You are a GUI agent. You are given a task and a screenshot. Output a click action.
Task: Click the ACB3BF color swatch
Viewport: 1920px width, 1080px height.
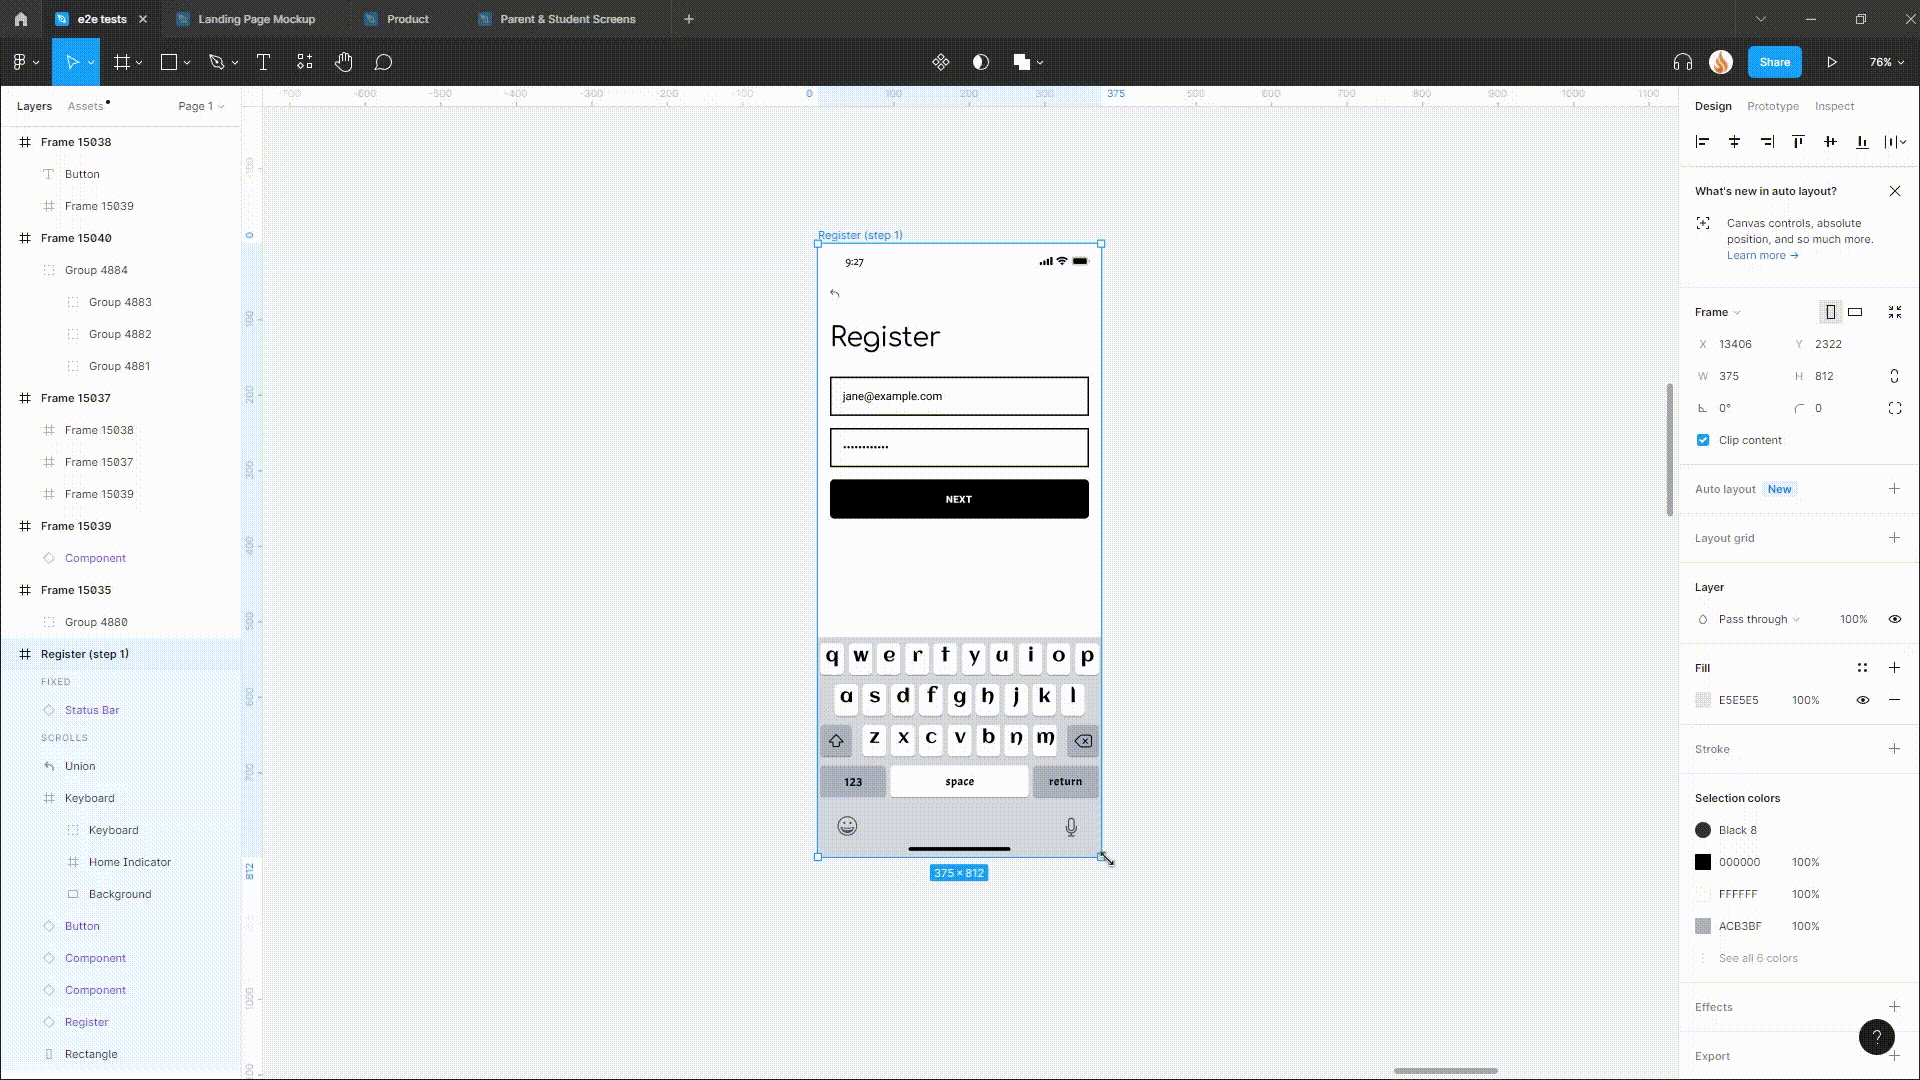point(1702,926)
